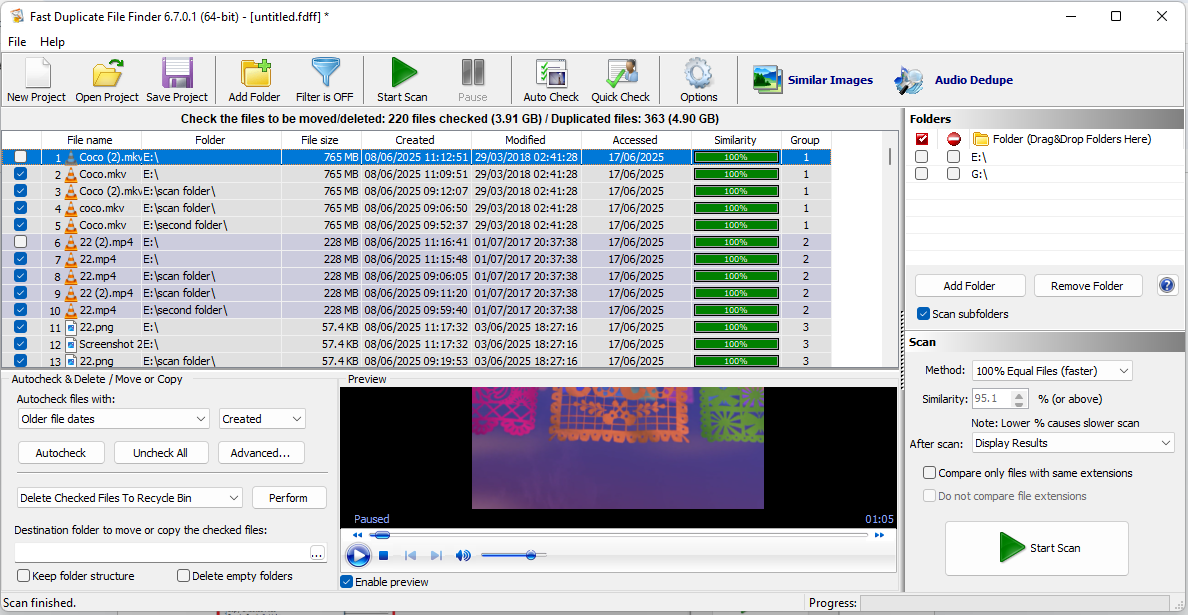Adjust the preview volume slider
Image resolution: width=1188 pixels, height=615 pixels.
tap(530, 556)
